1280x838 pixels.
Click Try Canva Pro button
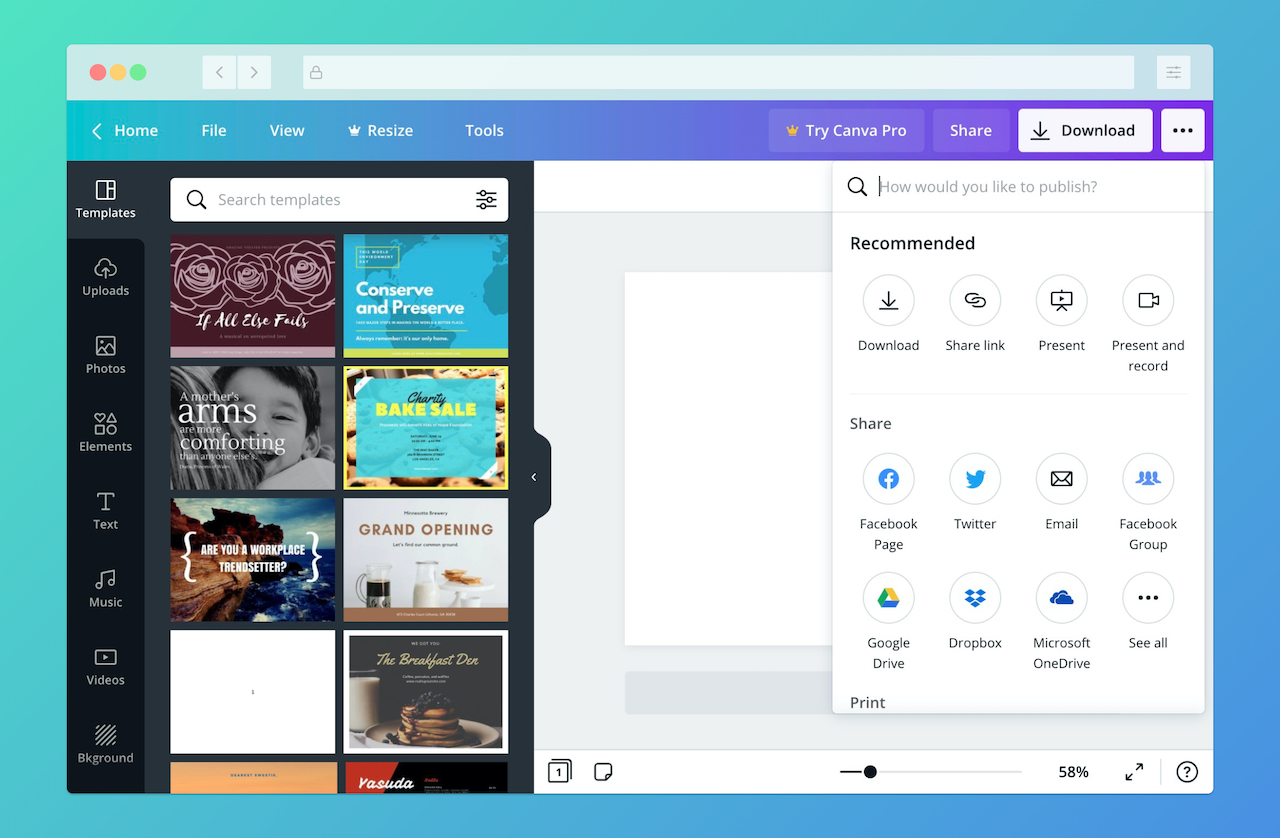(847, 130)
